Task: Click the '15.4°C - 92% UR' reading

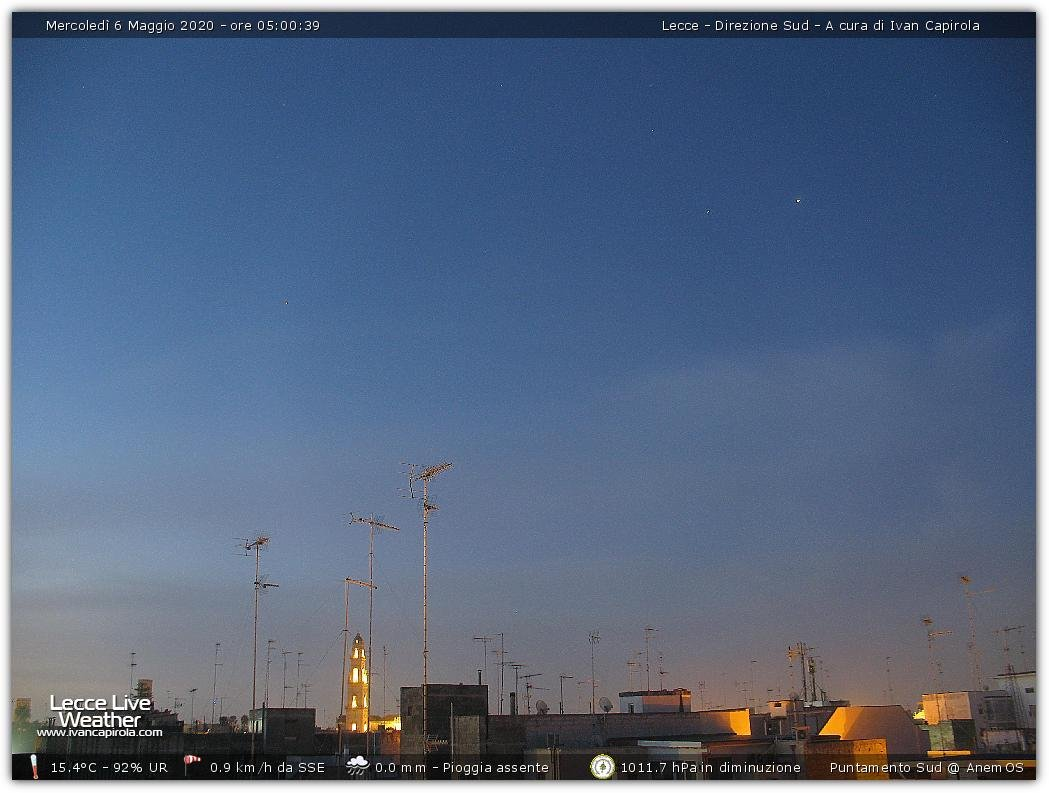Action: tap(109, 768)
